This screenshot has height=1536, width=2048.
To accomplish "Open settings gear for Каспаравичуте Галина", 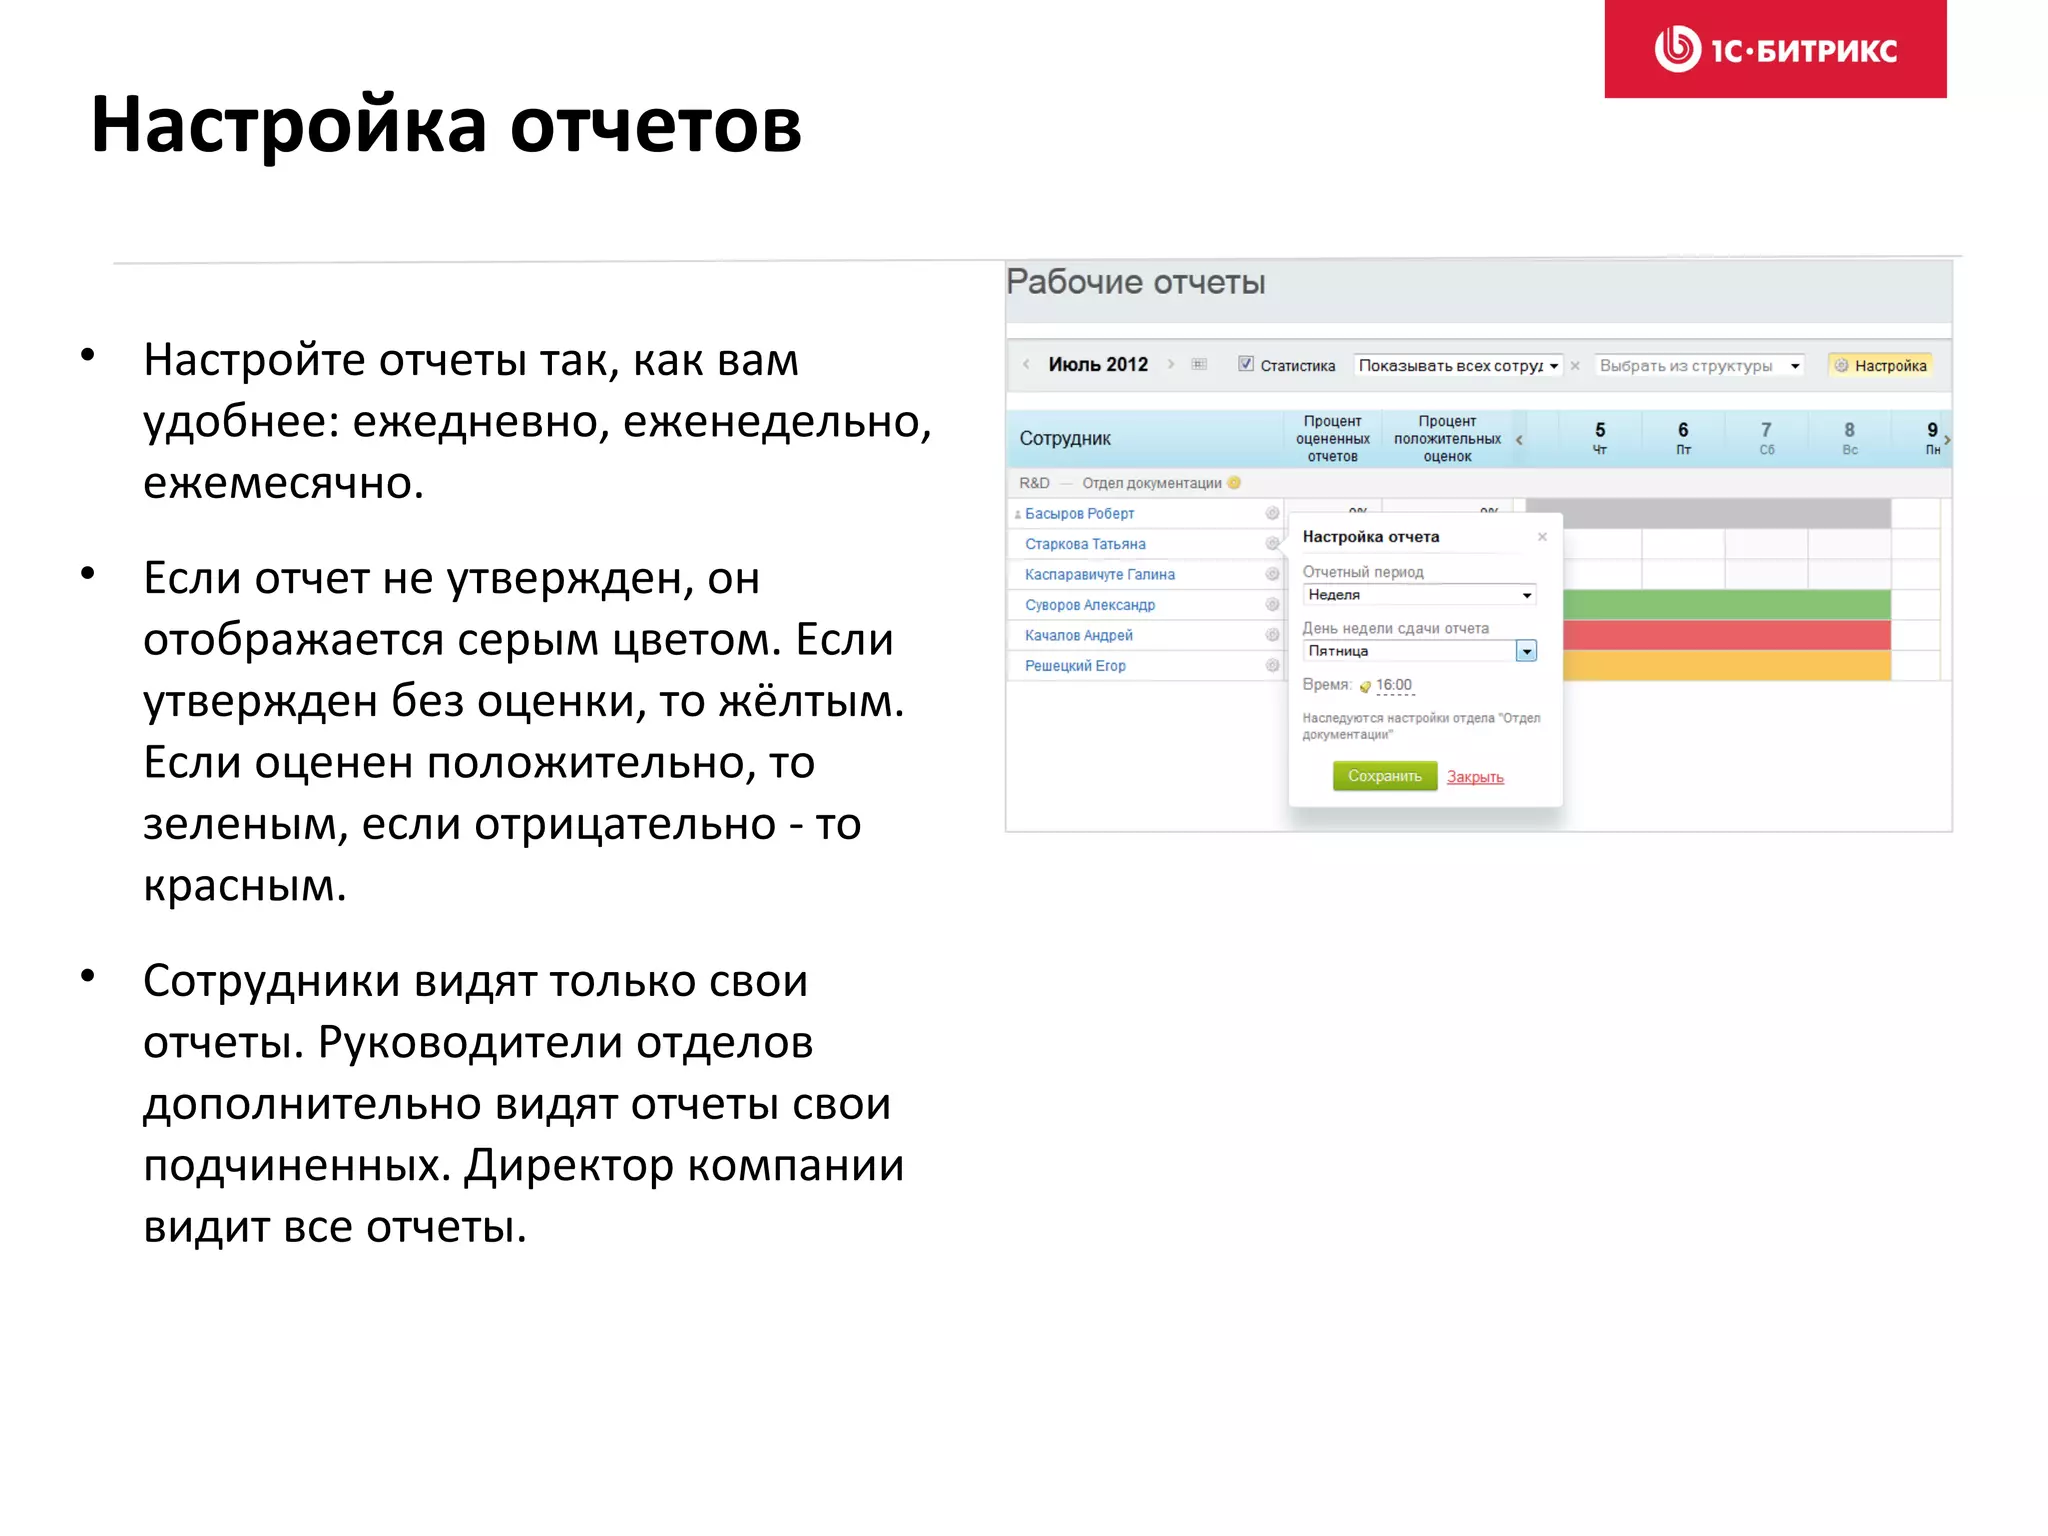I will (1272, 575).
